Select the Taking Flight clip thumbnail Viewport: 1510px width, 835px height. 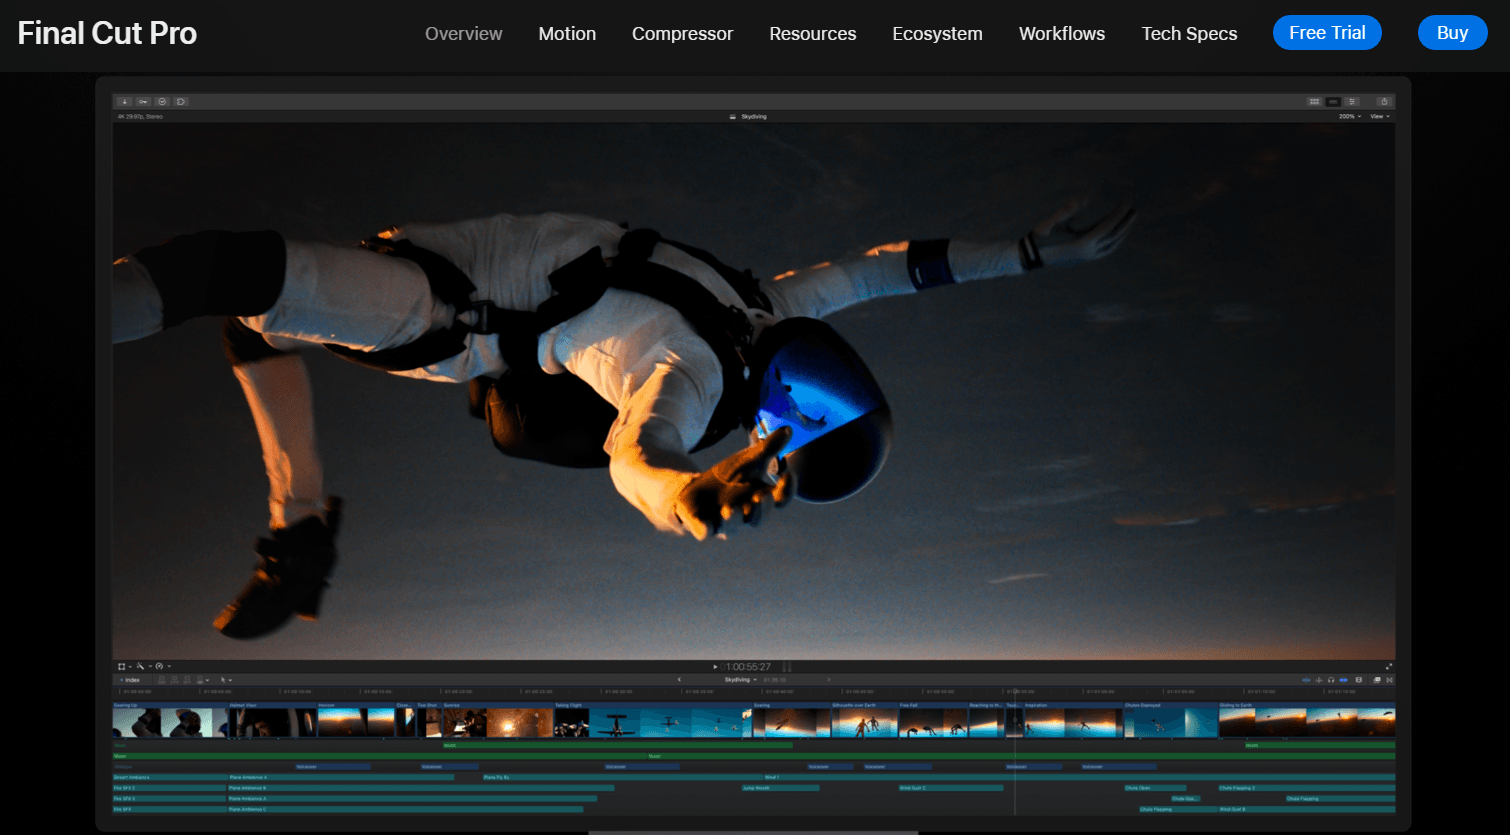coord(653,721)
